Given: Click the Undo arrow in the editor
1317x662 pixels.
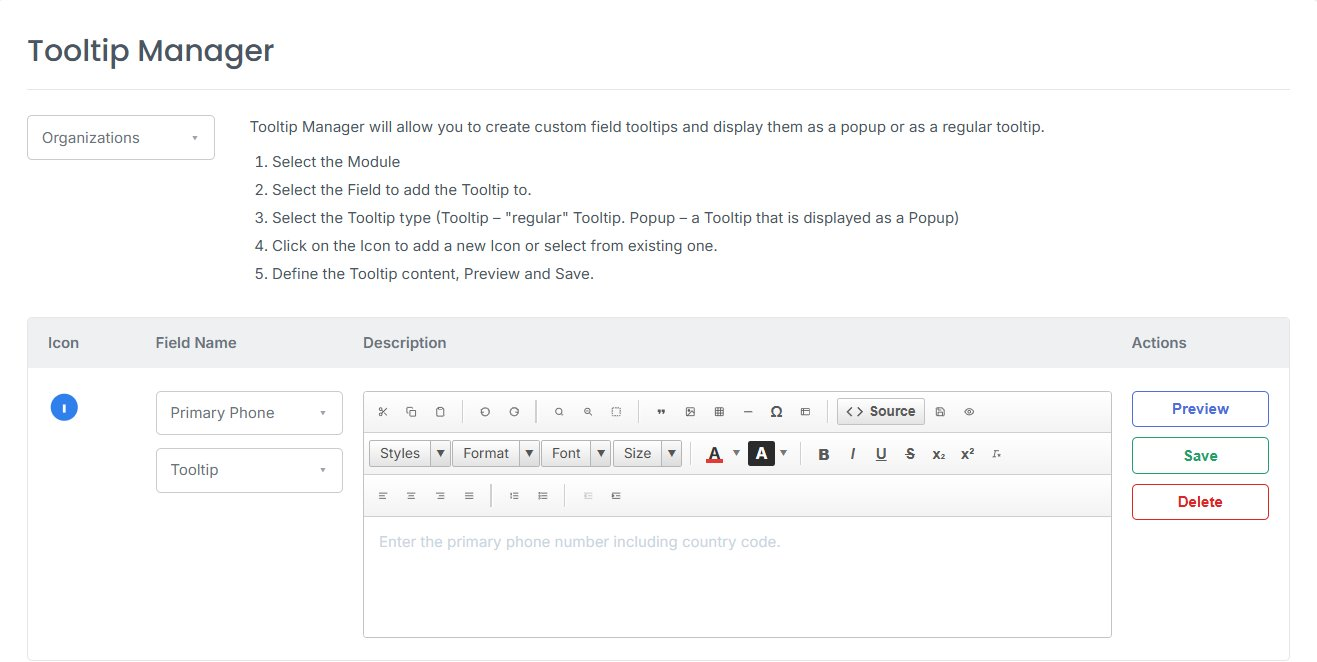Looking at the screenshot, I should tap(485, 412).
